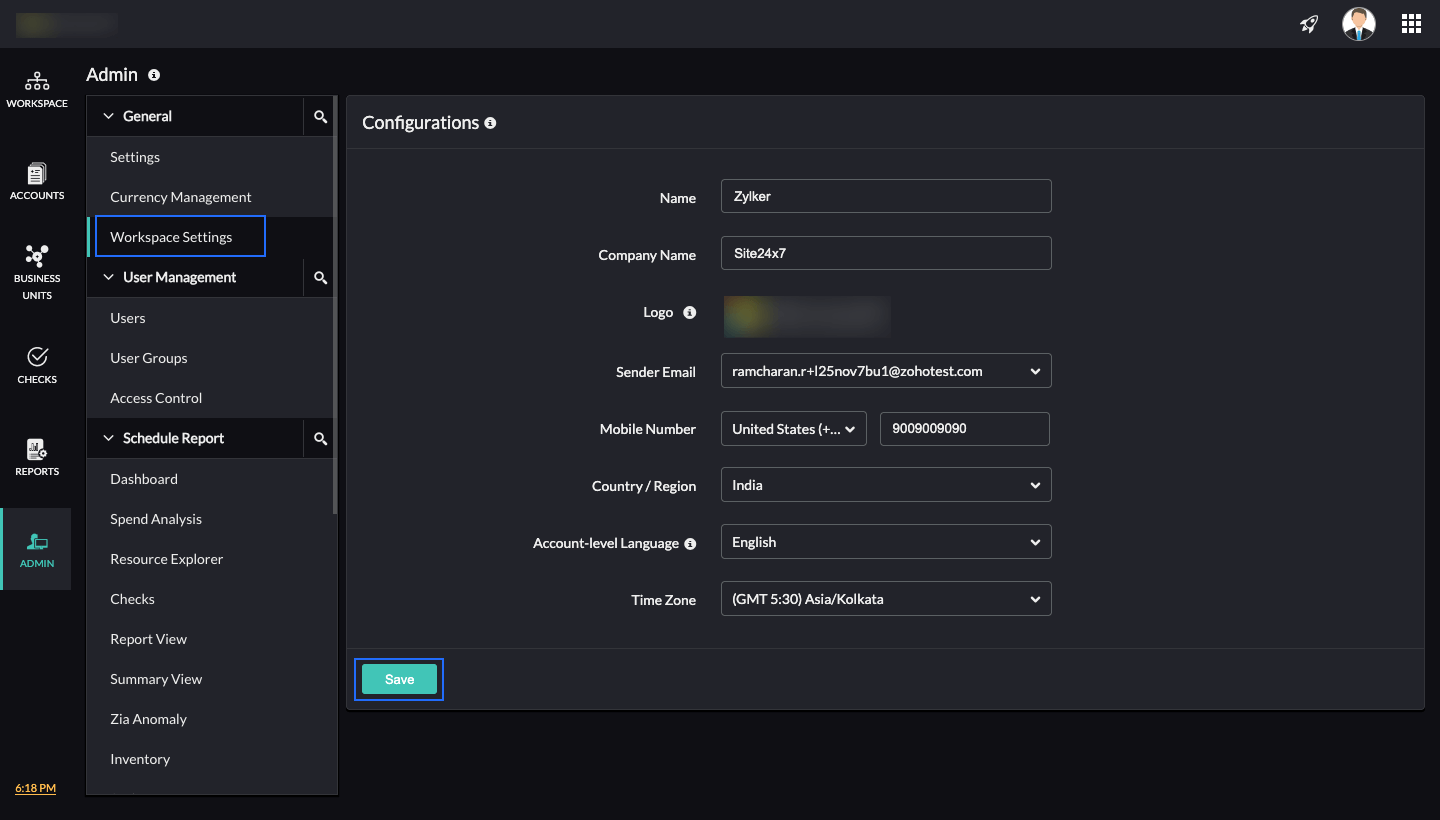Open the user profile avatar
Image resolution: width=1440 pixels, height=820 pixels.
pos(1358,24)
